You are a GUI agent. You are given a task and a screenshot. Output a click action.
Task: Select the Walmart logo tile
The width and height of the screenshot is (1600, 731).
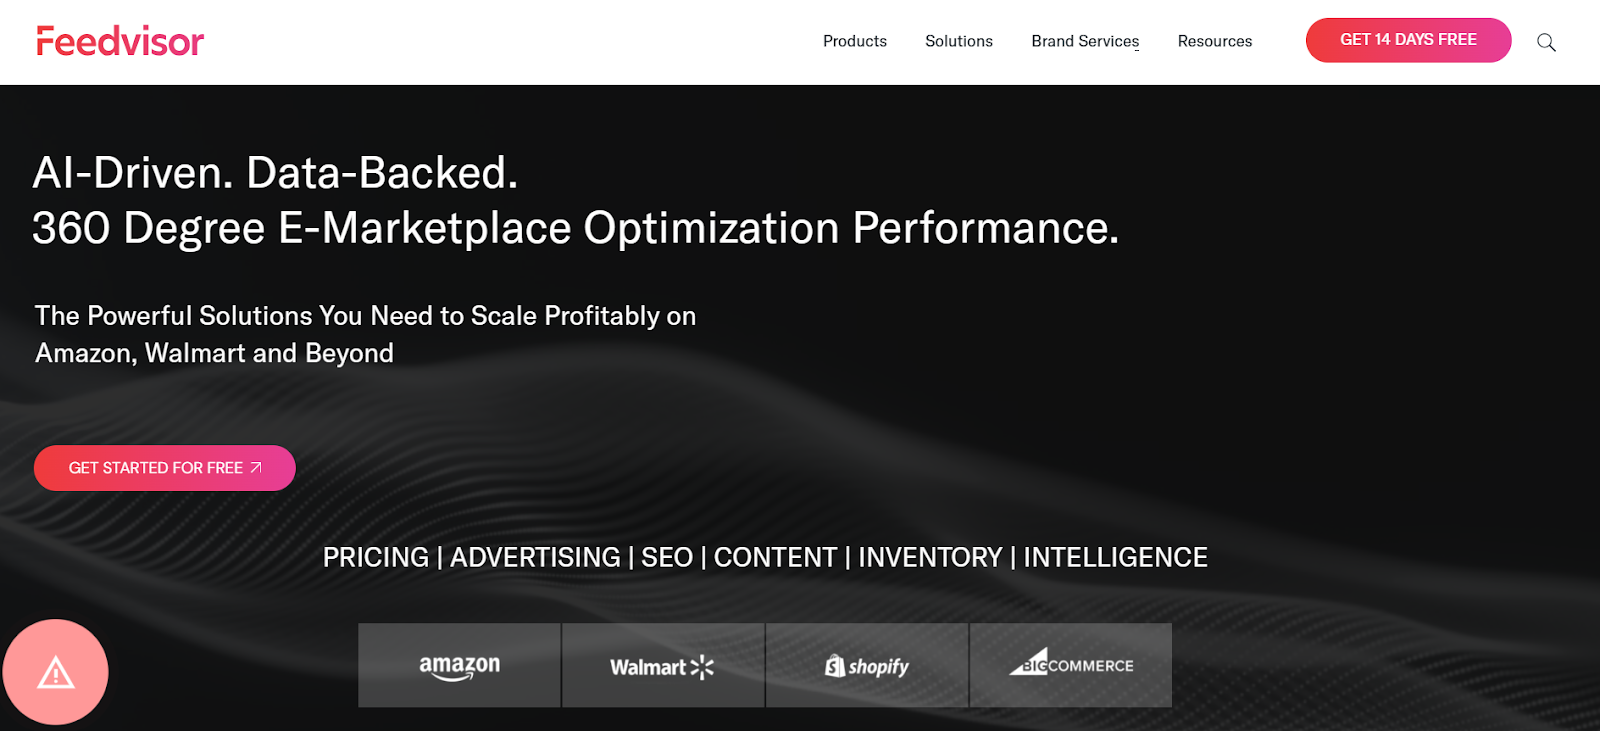pyautogui.click(x=662, y=666)
